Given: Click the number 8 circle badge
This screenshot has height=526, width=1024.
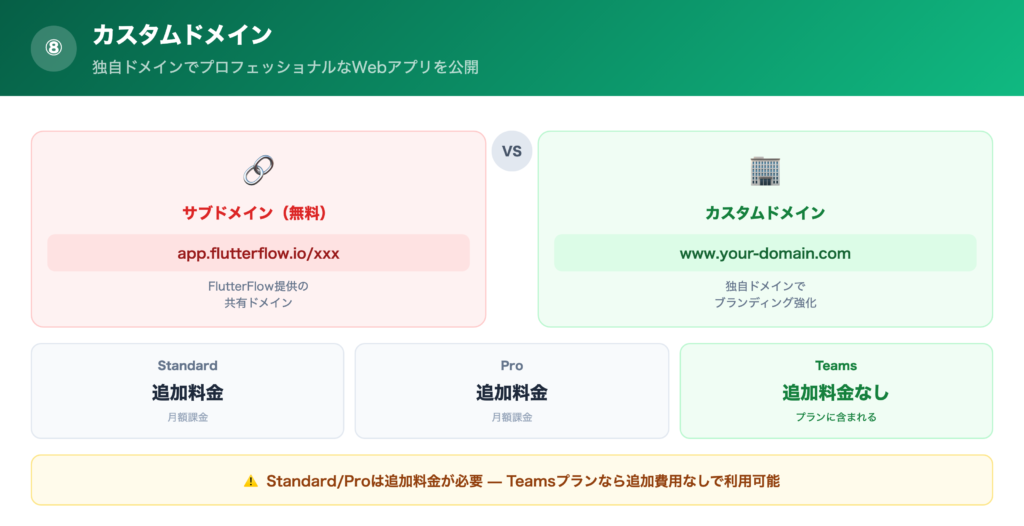Looking at the screenshot, I should 54,48.
